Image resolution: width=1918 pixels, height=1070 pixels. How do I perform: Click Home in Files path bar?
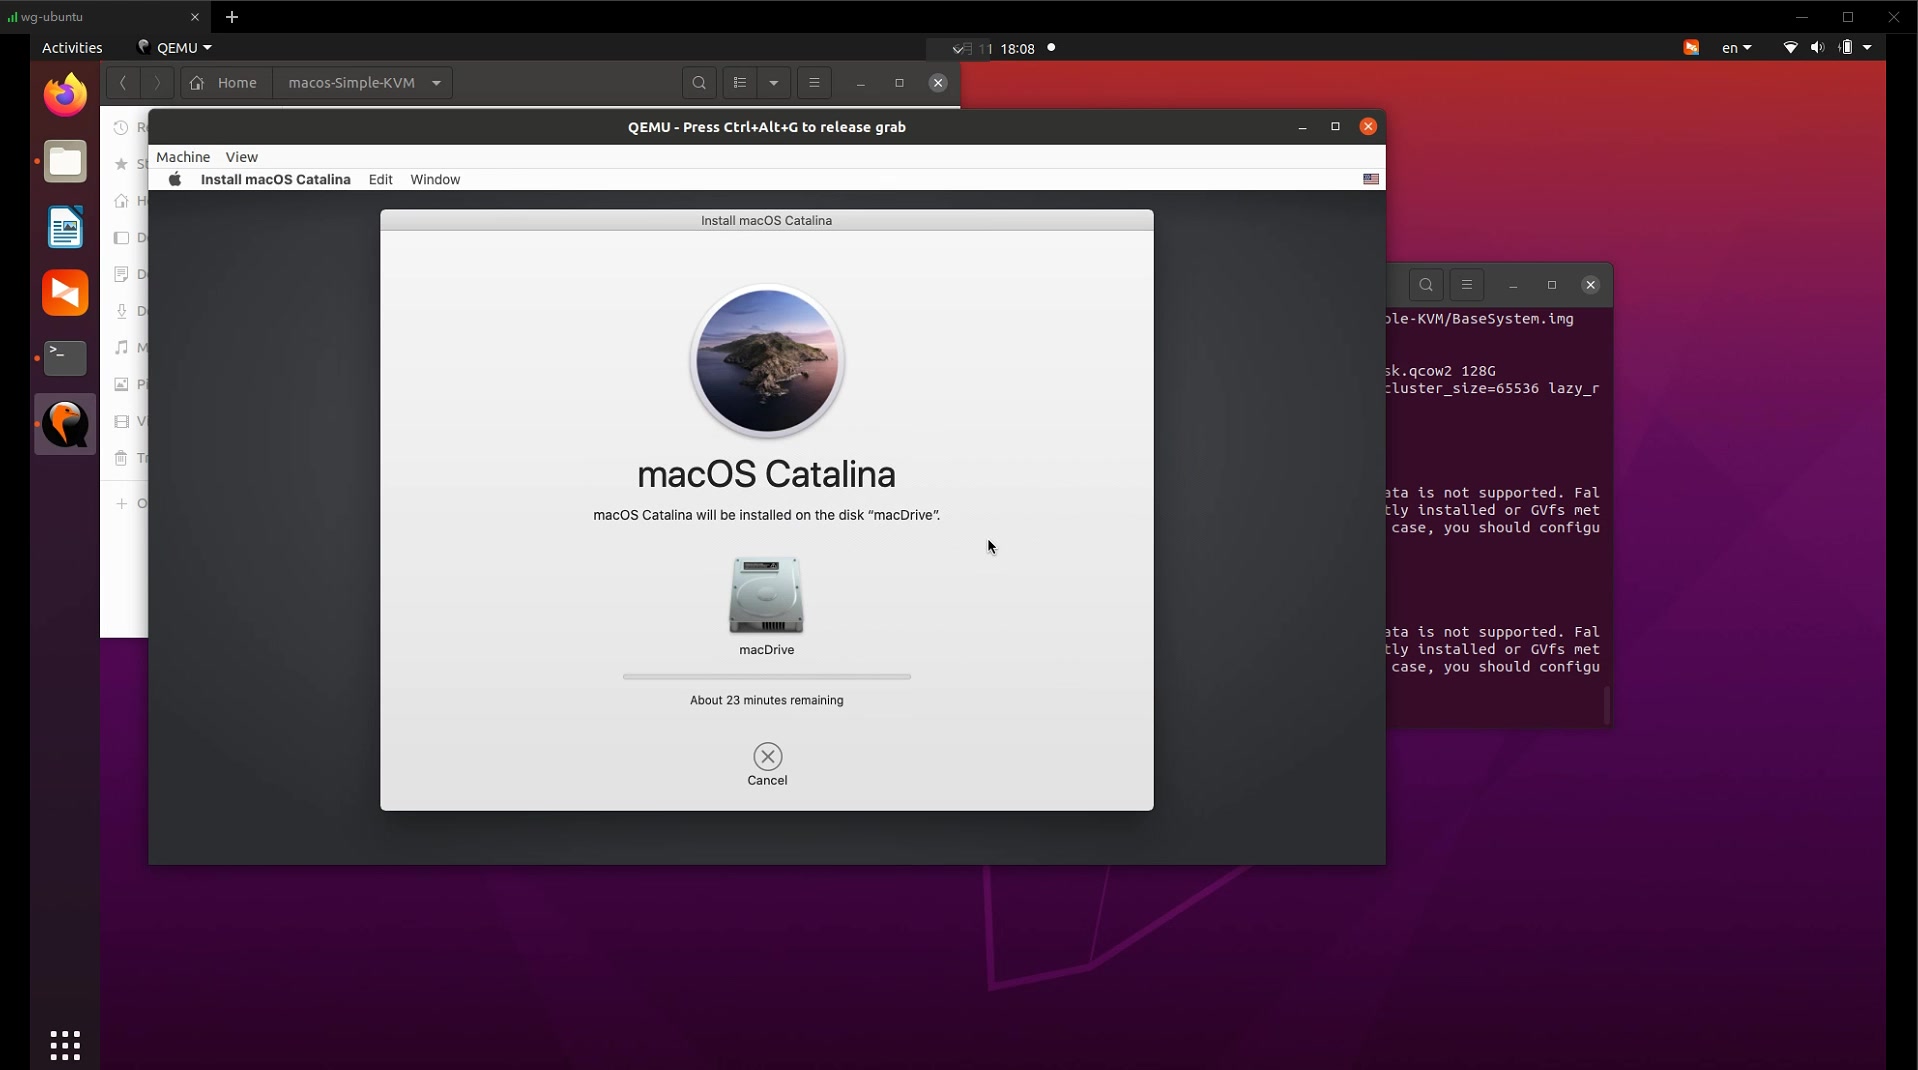tap(226, 83)
